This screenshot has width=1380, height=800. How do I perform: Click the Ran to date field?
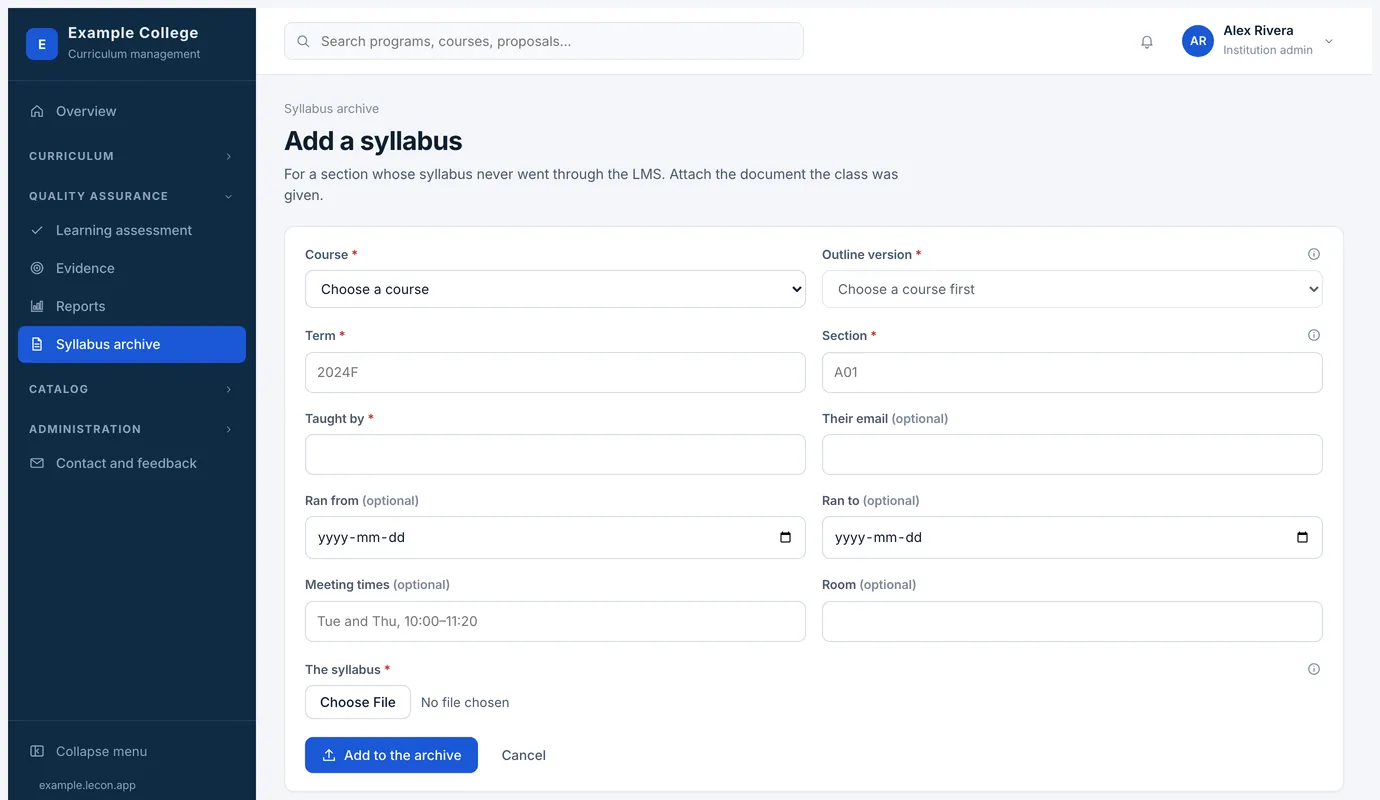click(1072, 537)
